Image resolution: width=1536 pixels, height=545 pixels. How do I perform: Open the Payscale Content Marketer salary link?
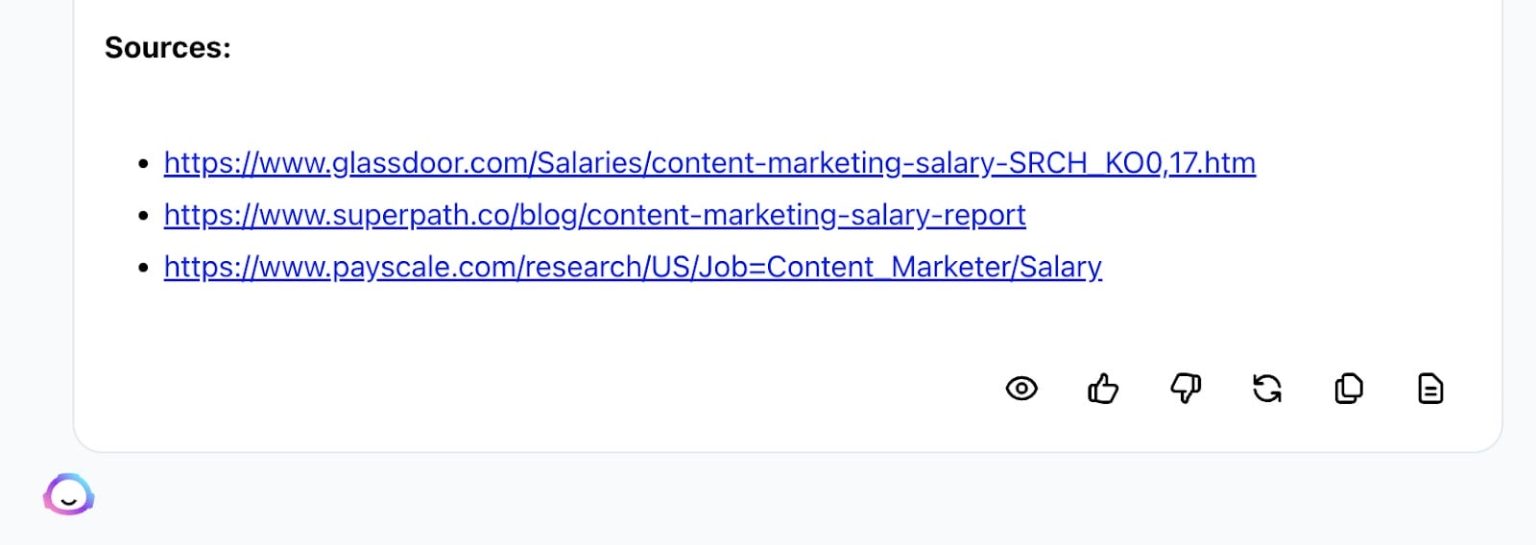[632, 267]
